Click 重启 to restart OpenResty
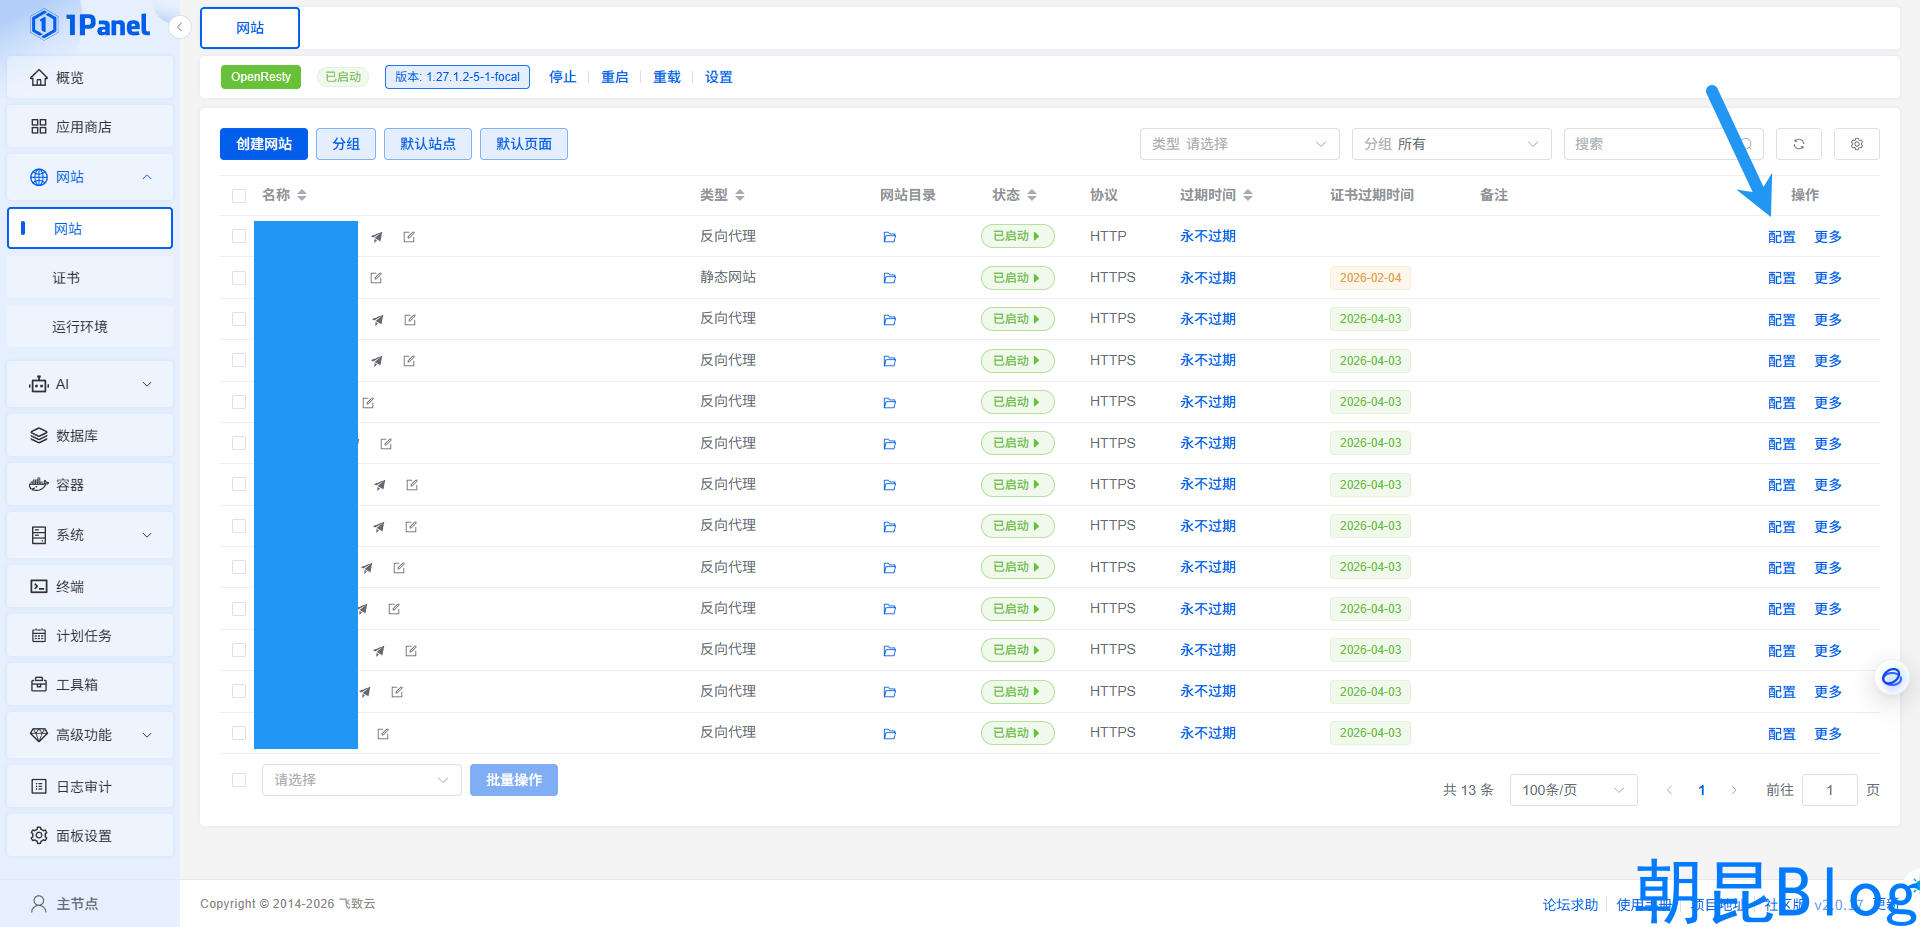1920x927 pixels. click(x=615, y=77)
